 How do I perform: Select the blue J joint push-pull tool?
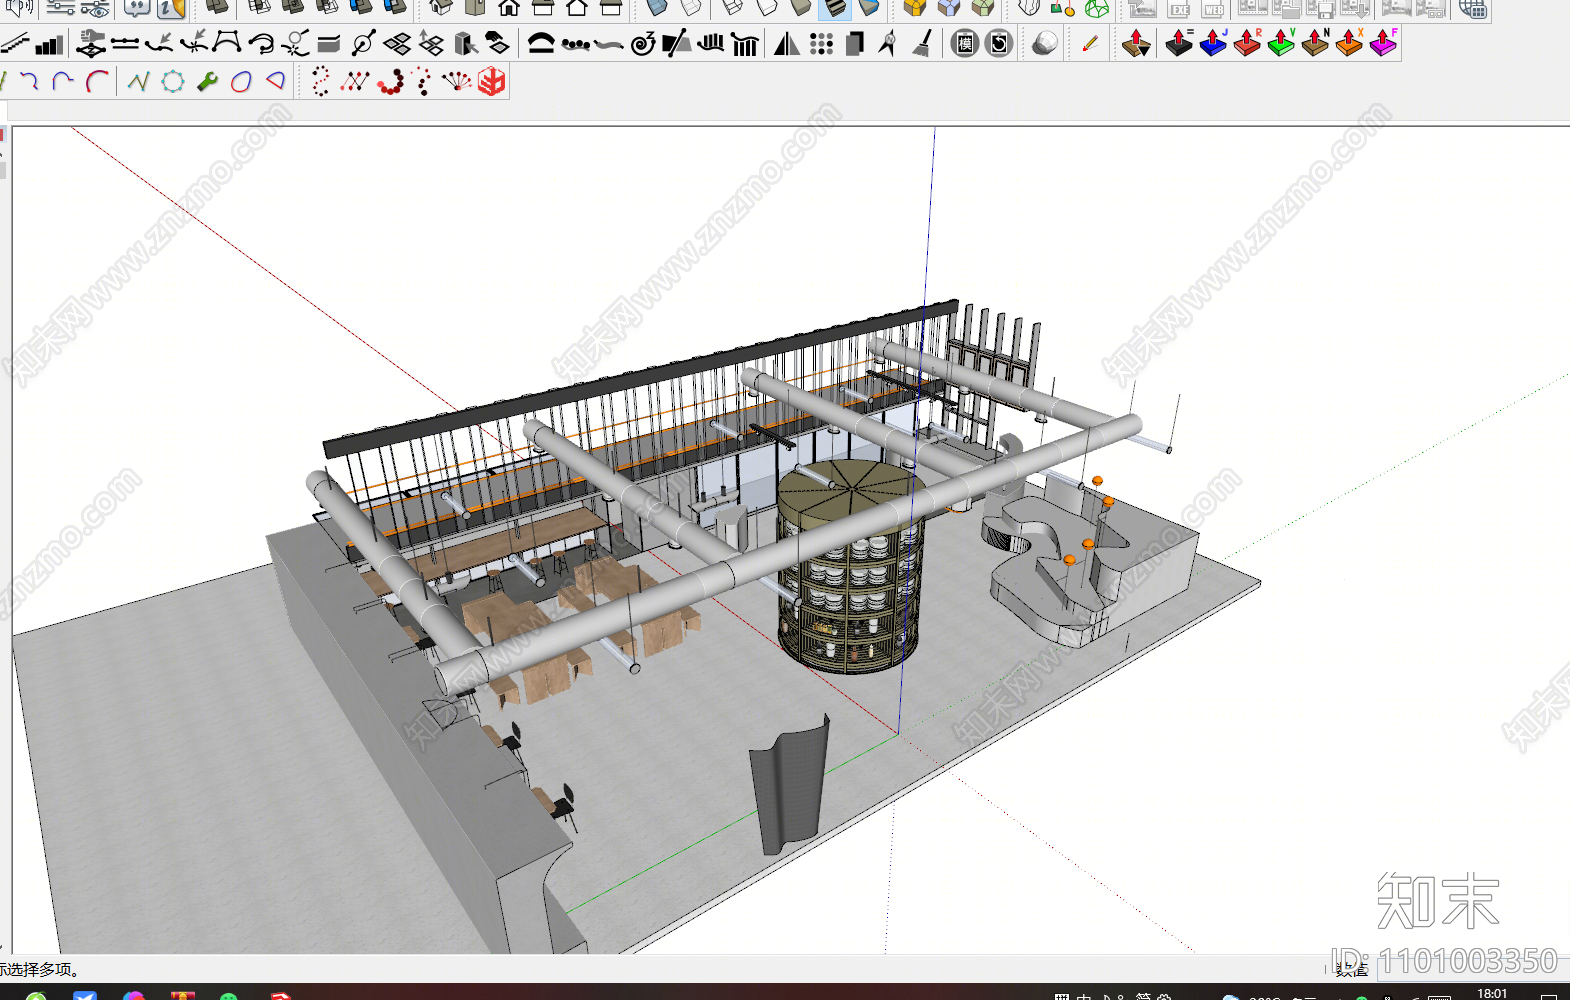pos(1213,43)
